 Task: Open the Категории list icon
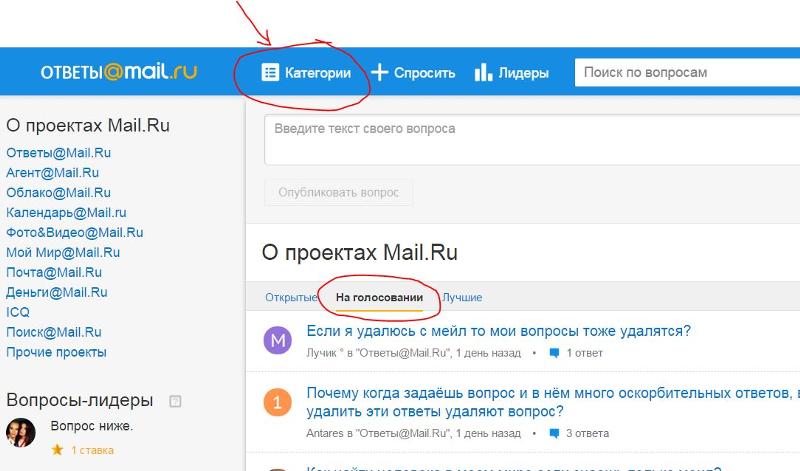[270, 72]
